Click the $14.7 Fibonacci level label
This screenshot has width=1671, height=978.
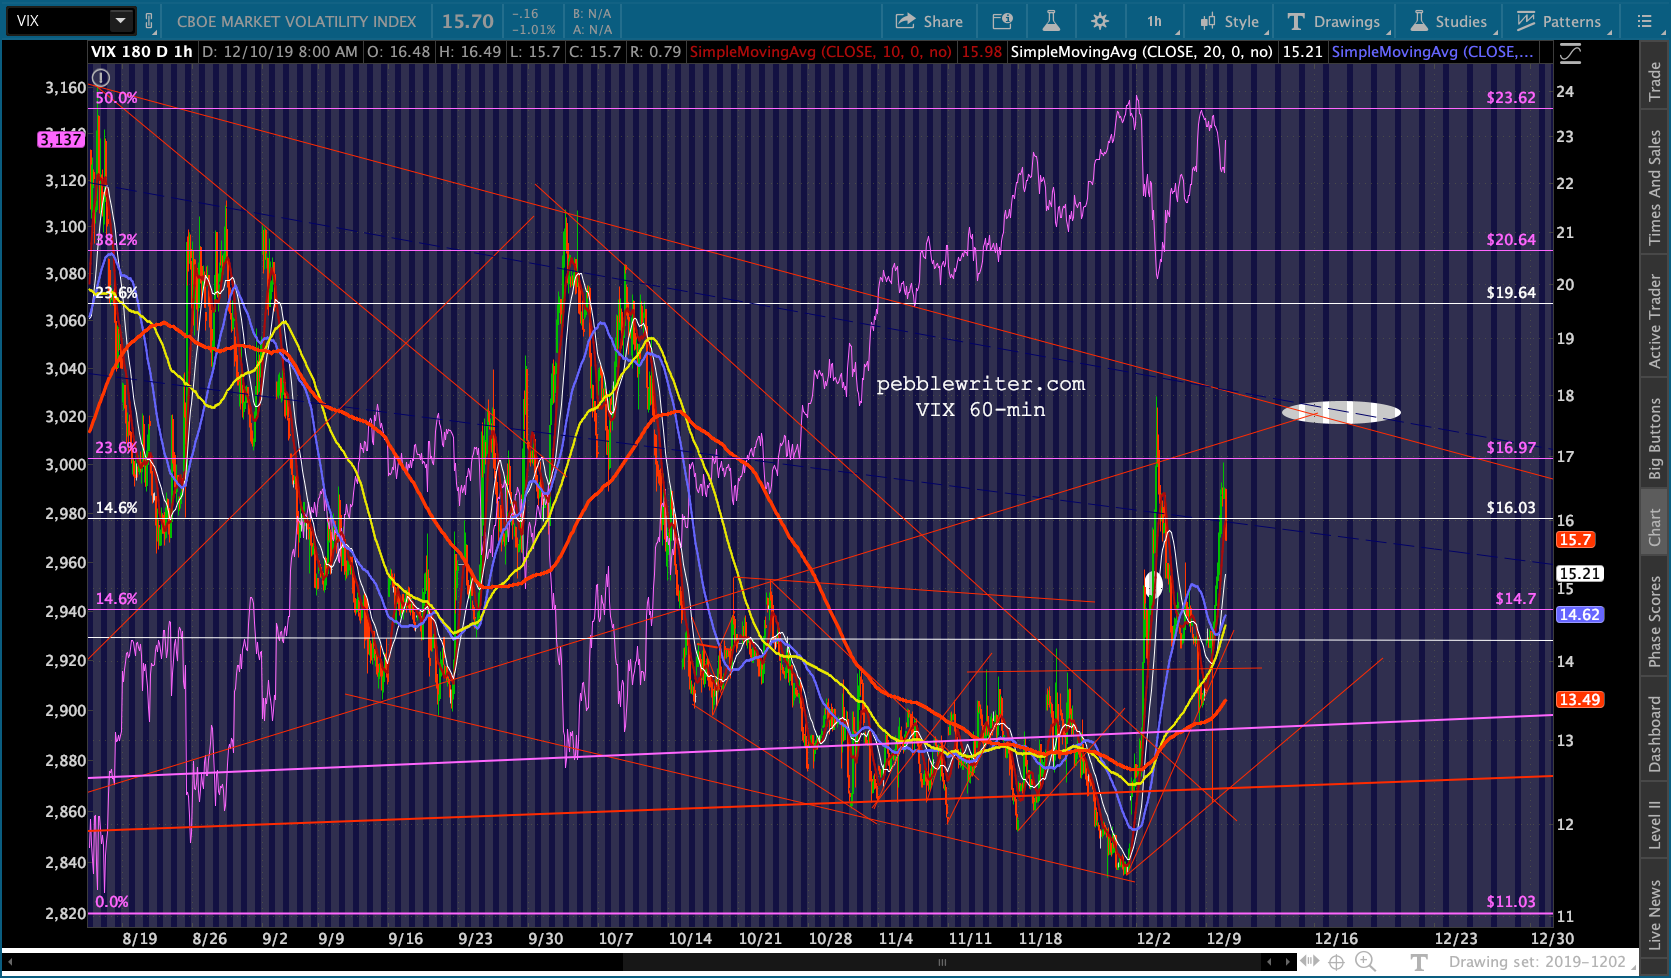click(x=1516, y=599)
